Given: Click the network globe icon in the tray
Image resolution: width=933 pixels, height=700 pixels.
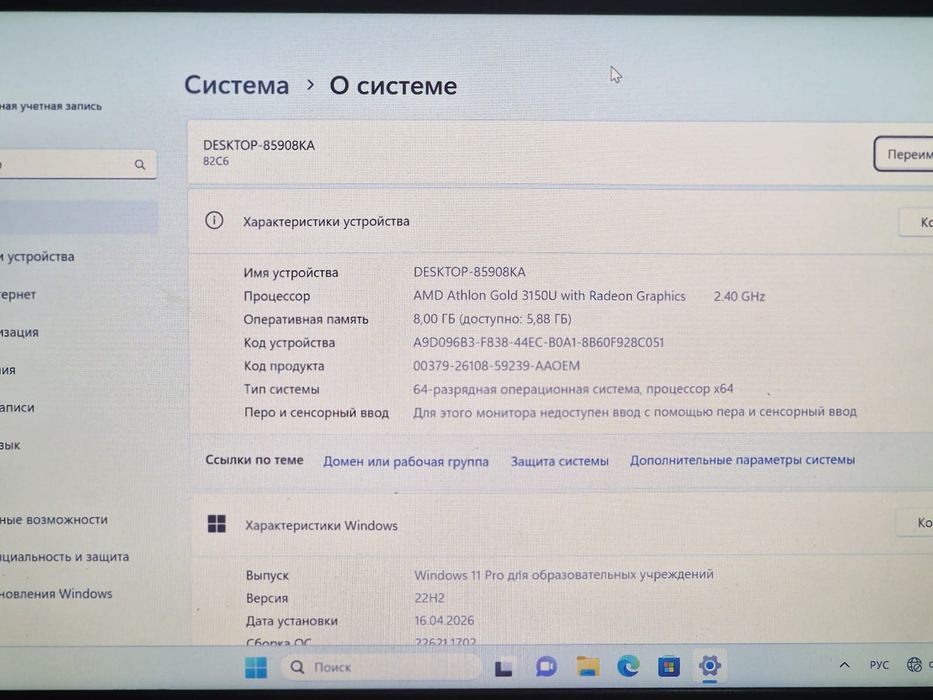Looking at the screenshot, I should click(x=914, y=664).
